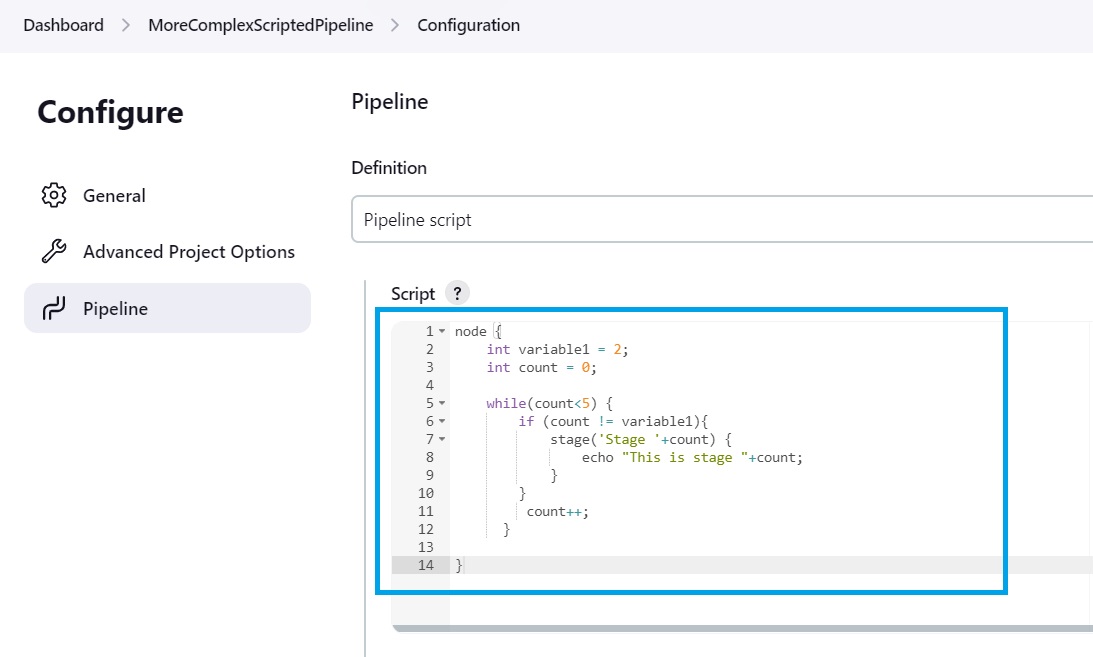Click line number 4 in gutter
This screenshot has width=1093, height=657.
[x=430, y=385]
